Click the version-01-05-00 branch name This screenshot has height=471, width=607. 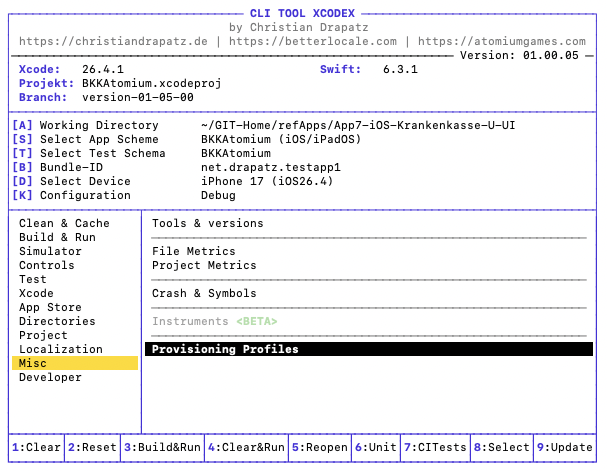pyautogui.click(x=138, y=97)
